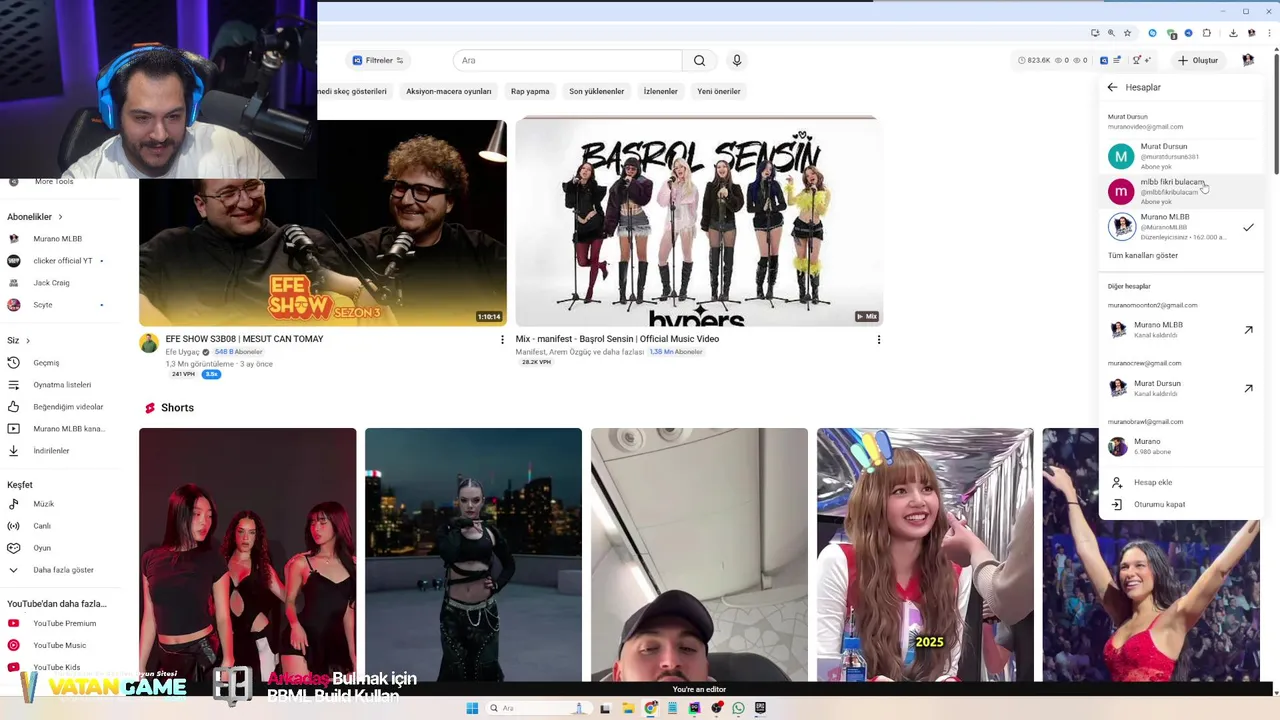Screen dimensions: 1280x720
Task: Bookmark this page with star icon
Action: click(x=1127, y=33)
